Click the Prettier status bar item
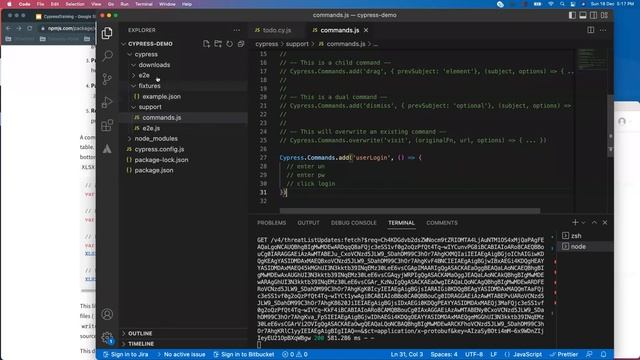 tap(564, 354)
